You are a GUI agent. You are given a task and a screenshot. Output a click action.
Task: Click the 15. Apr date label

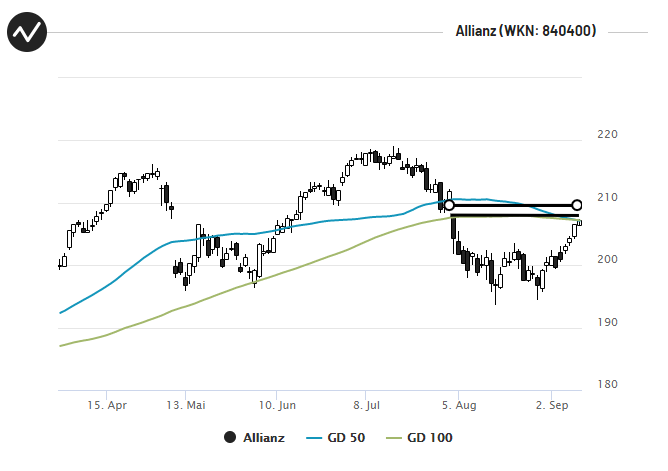(107, 405)
